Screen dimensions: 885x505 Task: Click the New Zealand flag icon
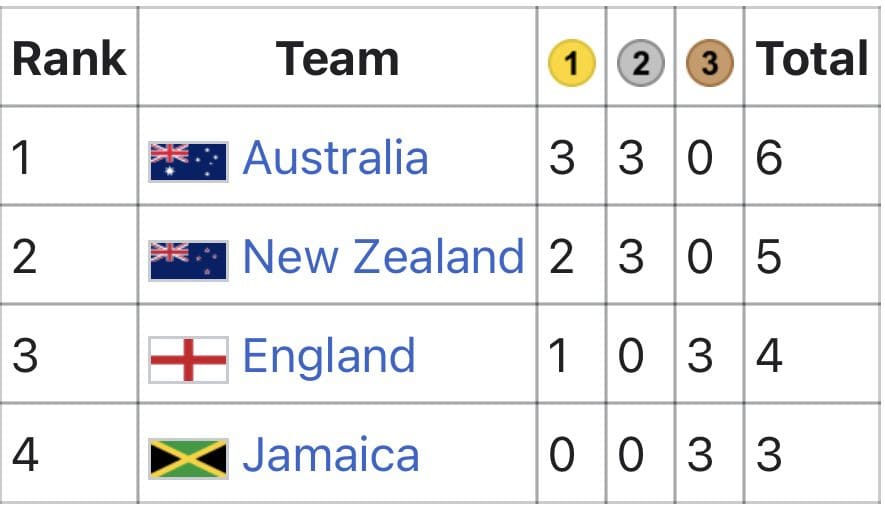click(x=189, y=261)
